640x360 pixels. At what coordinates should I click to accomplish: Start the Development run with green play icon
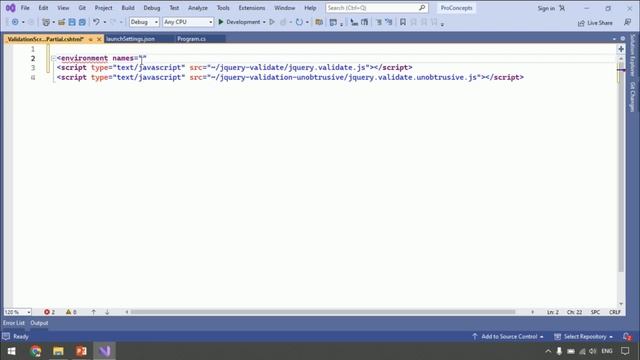point(221,22)
